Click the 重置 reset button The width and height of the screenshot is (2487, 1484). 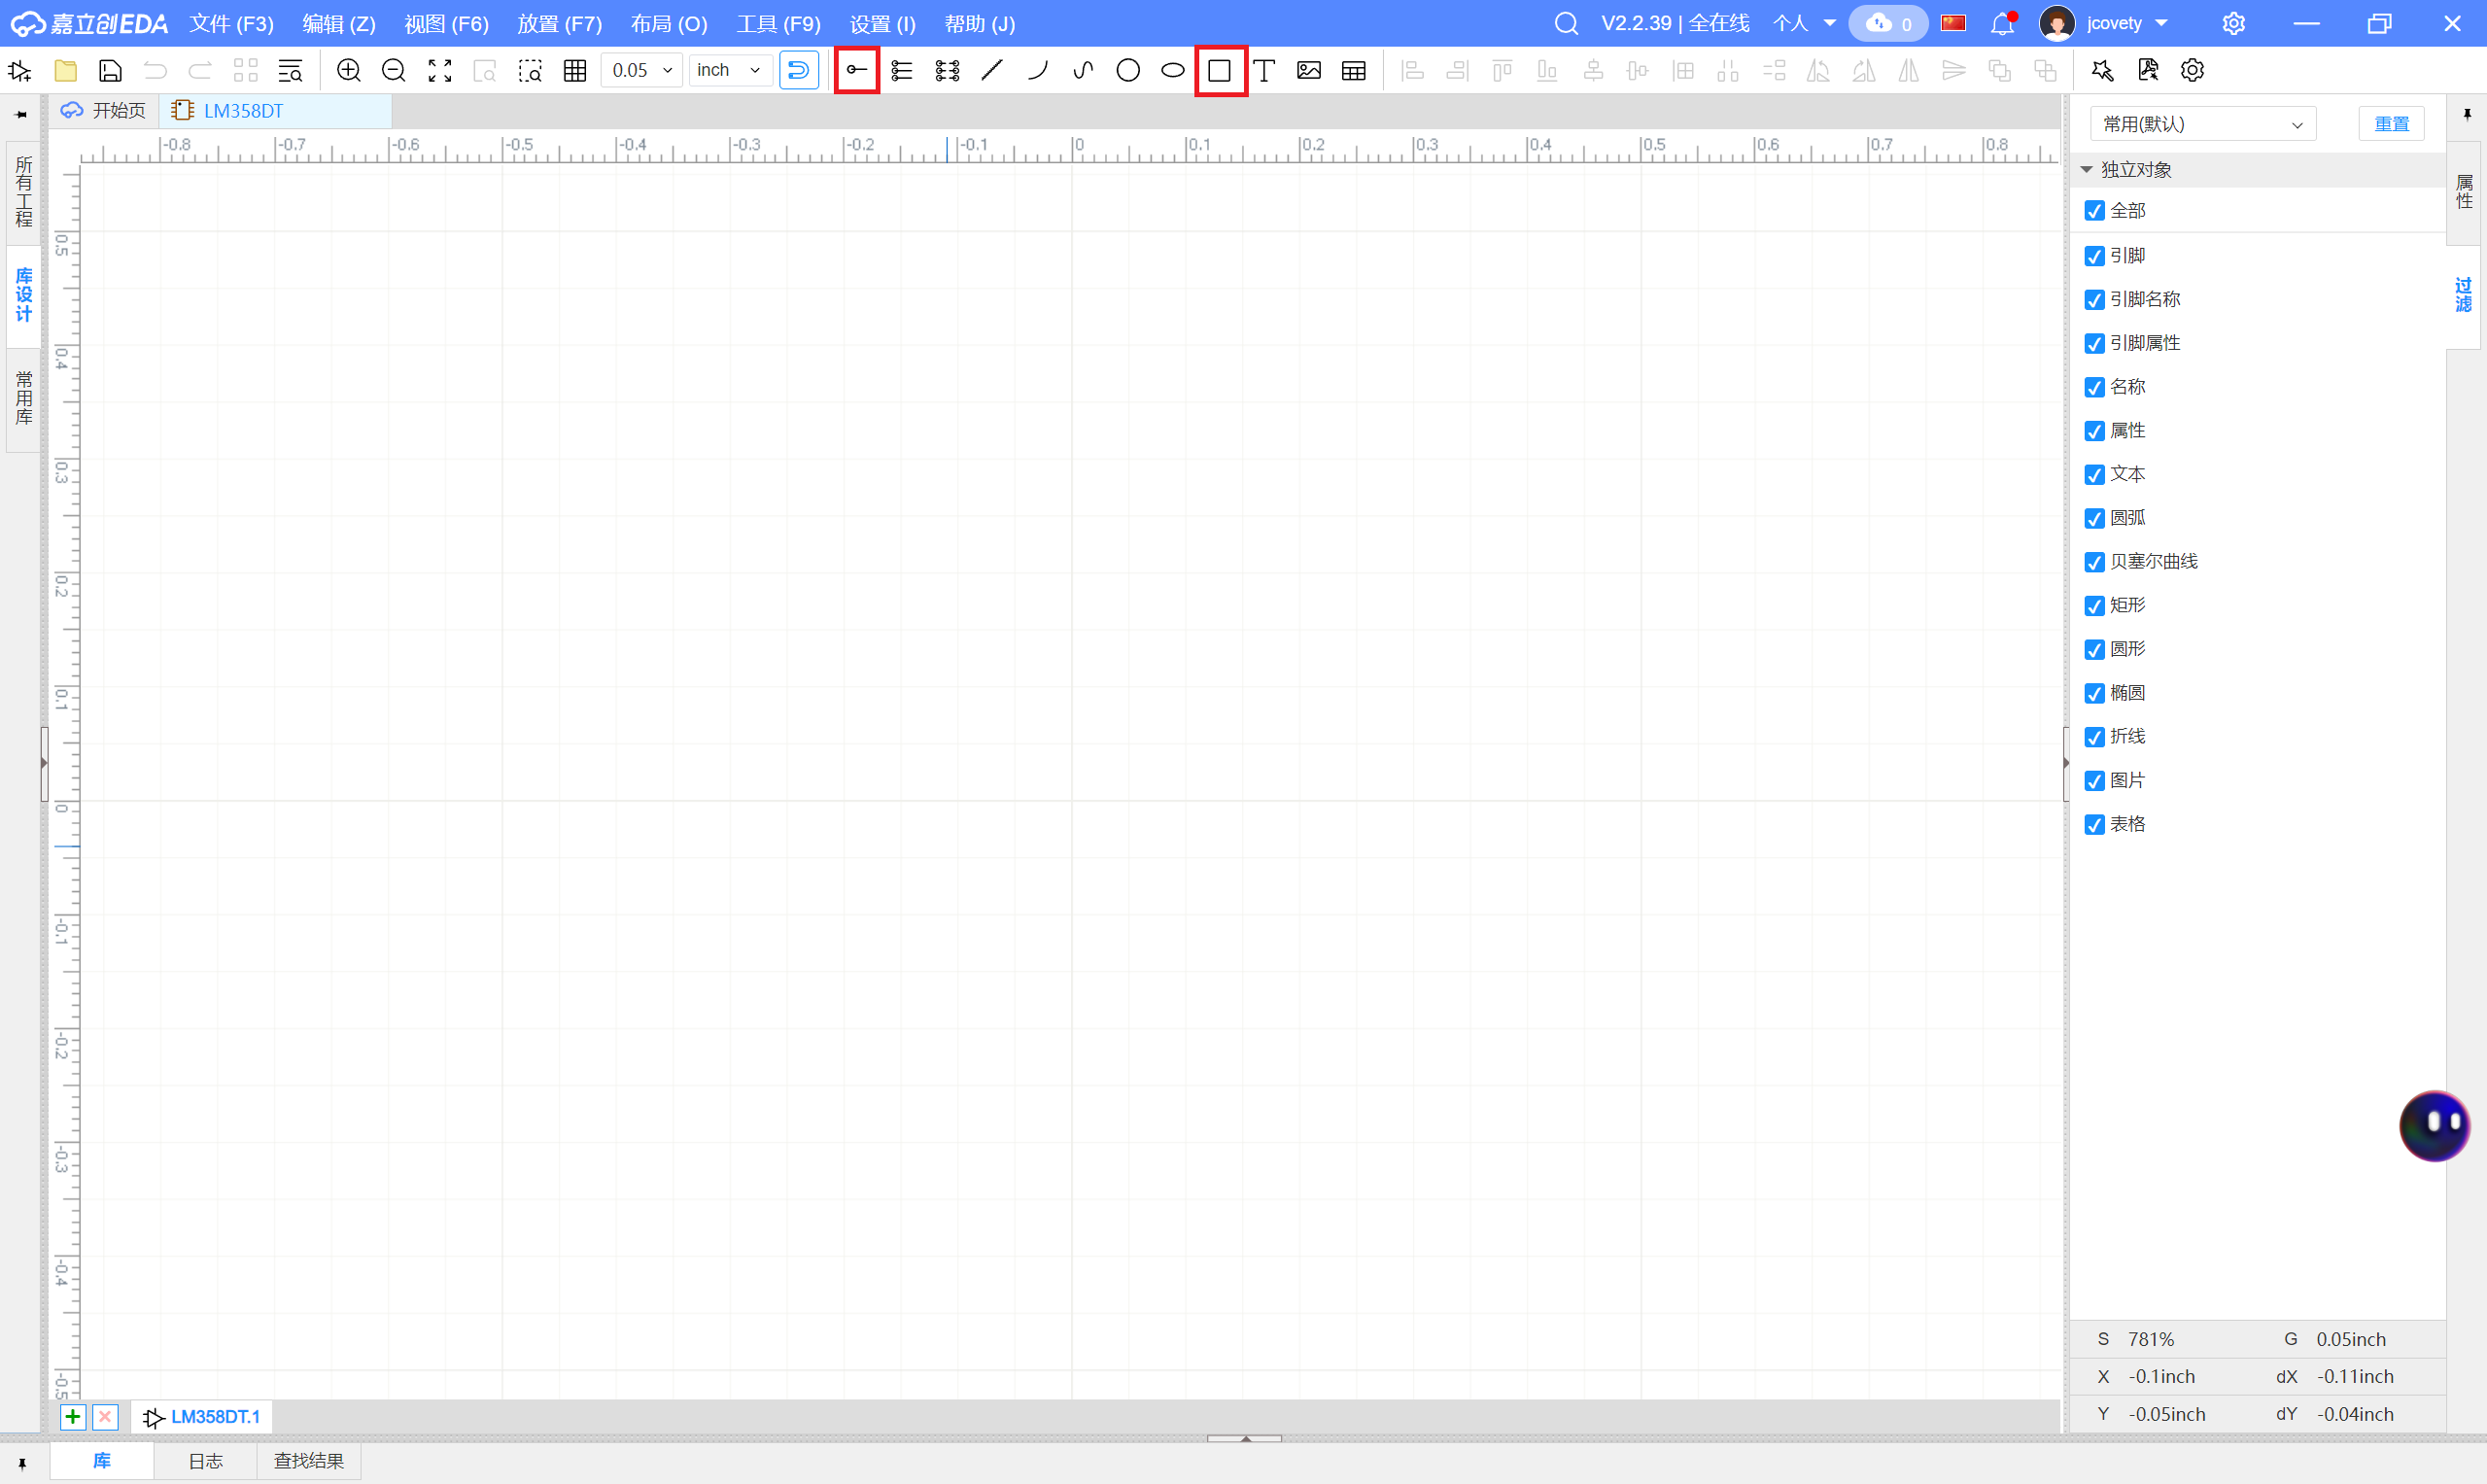point(2391,124)
